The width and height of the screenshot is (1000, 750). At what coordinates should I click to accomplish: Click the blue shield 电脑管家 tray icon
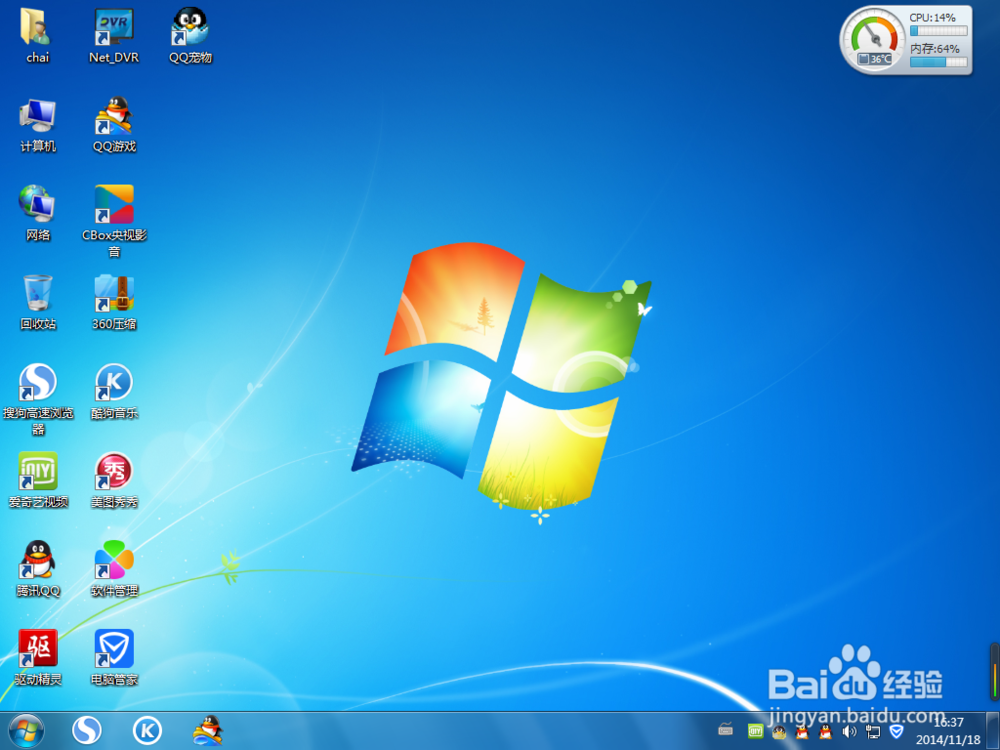coord(896,731)
